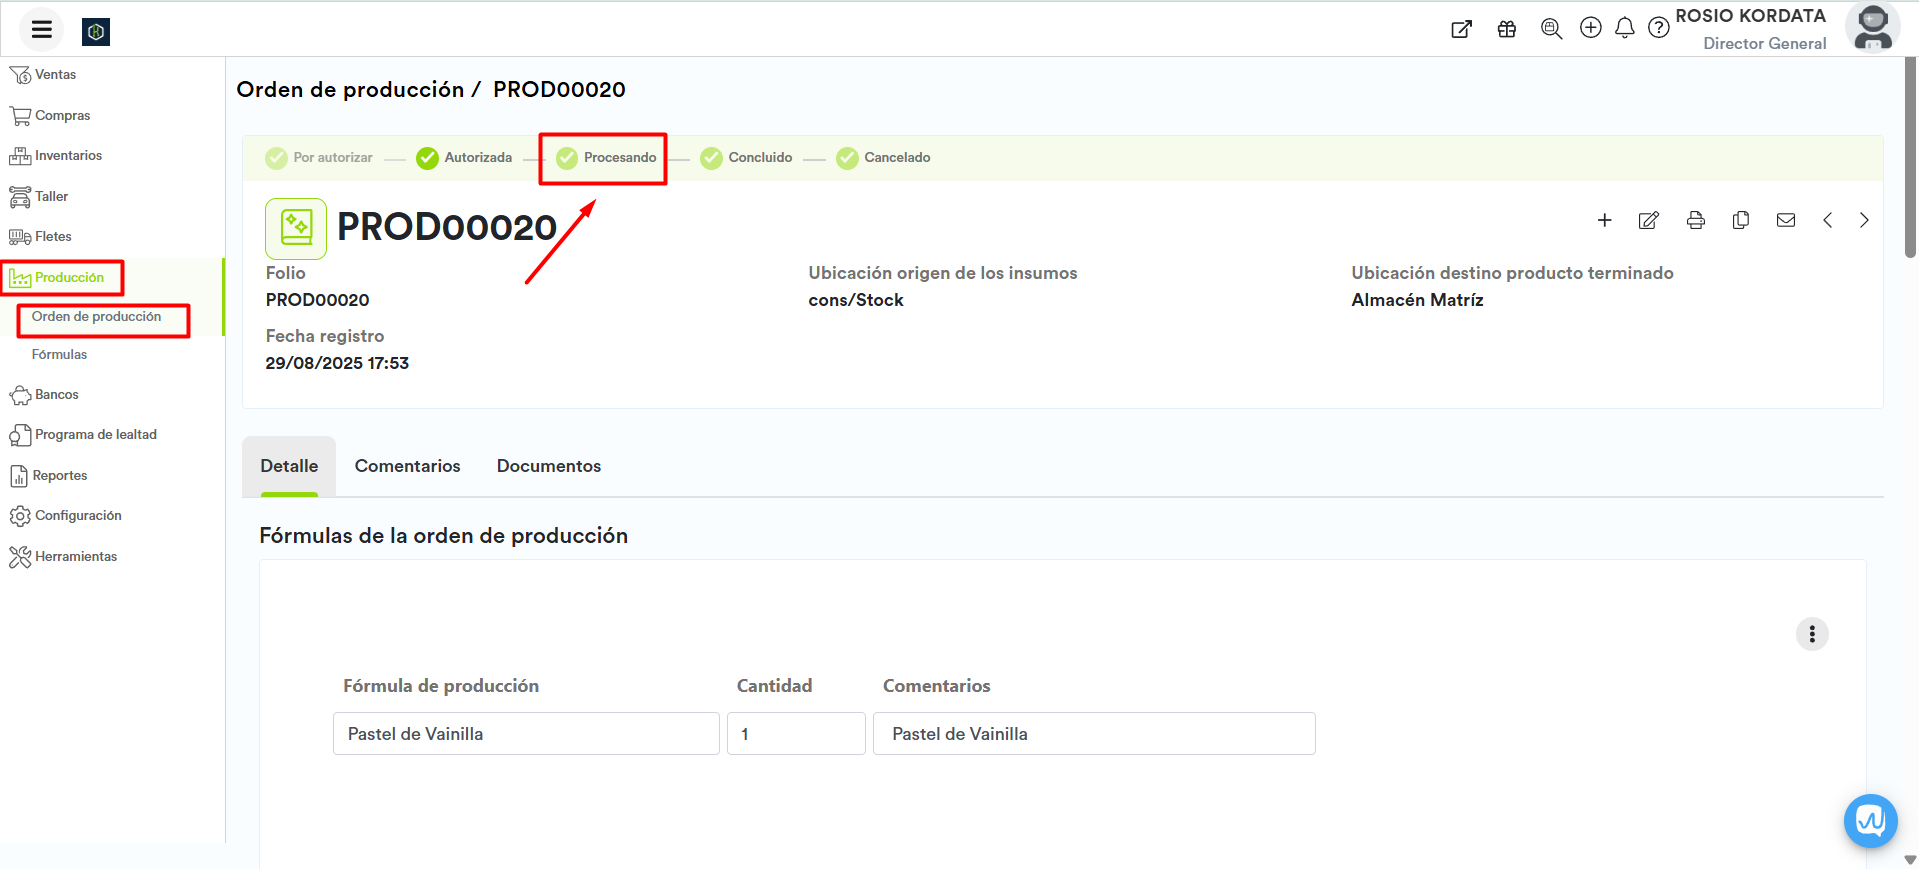The height and width of the screenshot is (869, 1919).
Task: Go to the previous order chevron
Action: coord(1827,220)
